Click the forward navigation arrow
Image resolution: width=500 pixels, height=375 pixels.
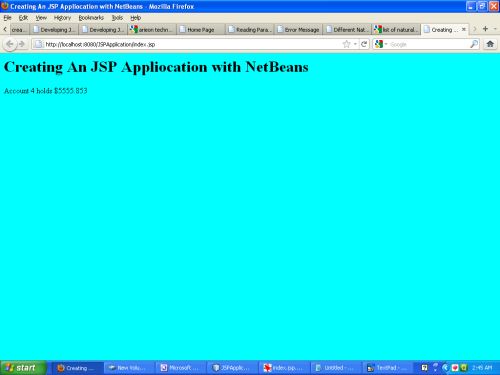click(22, 44)
